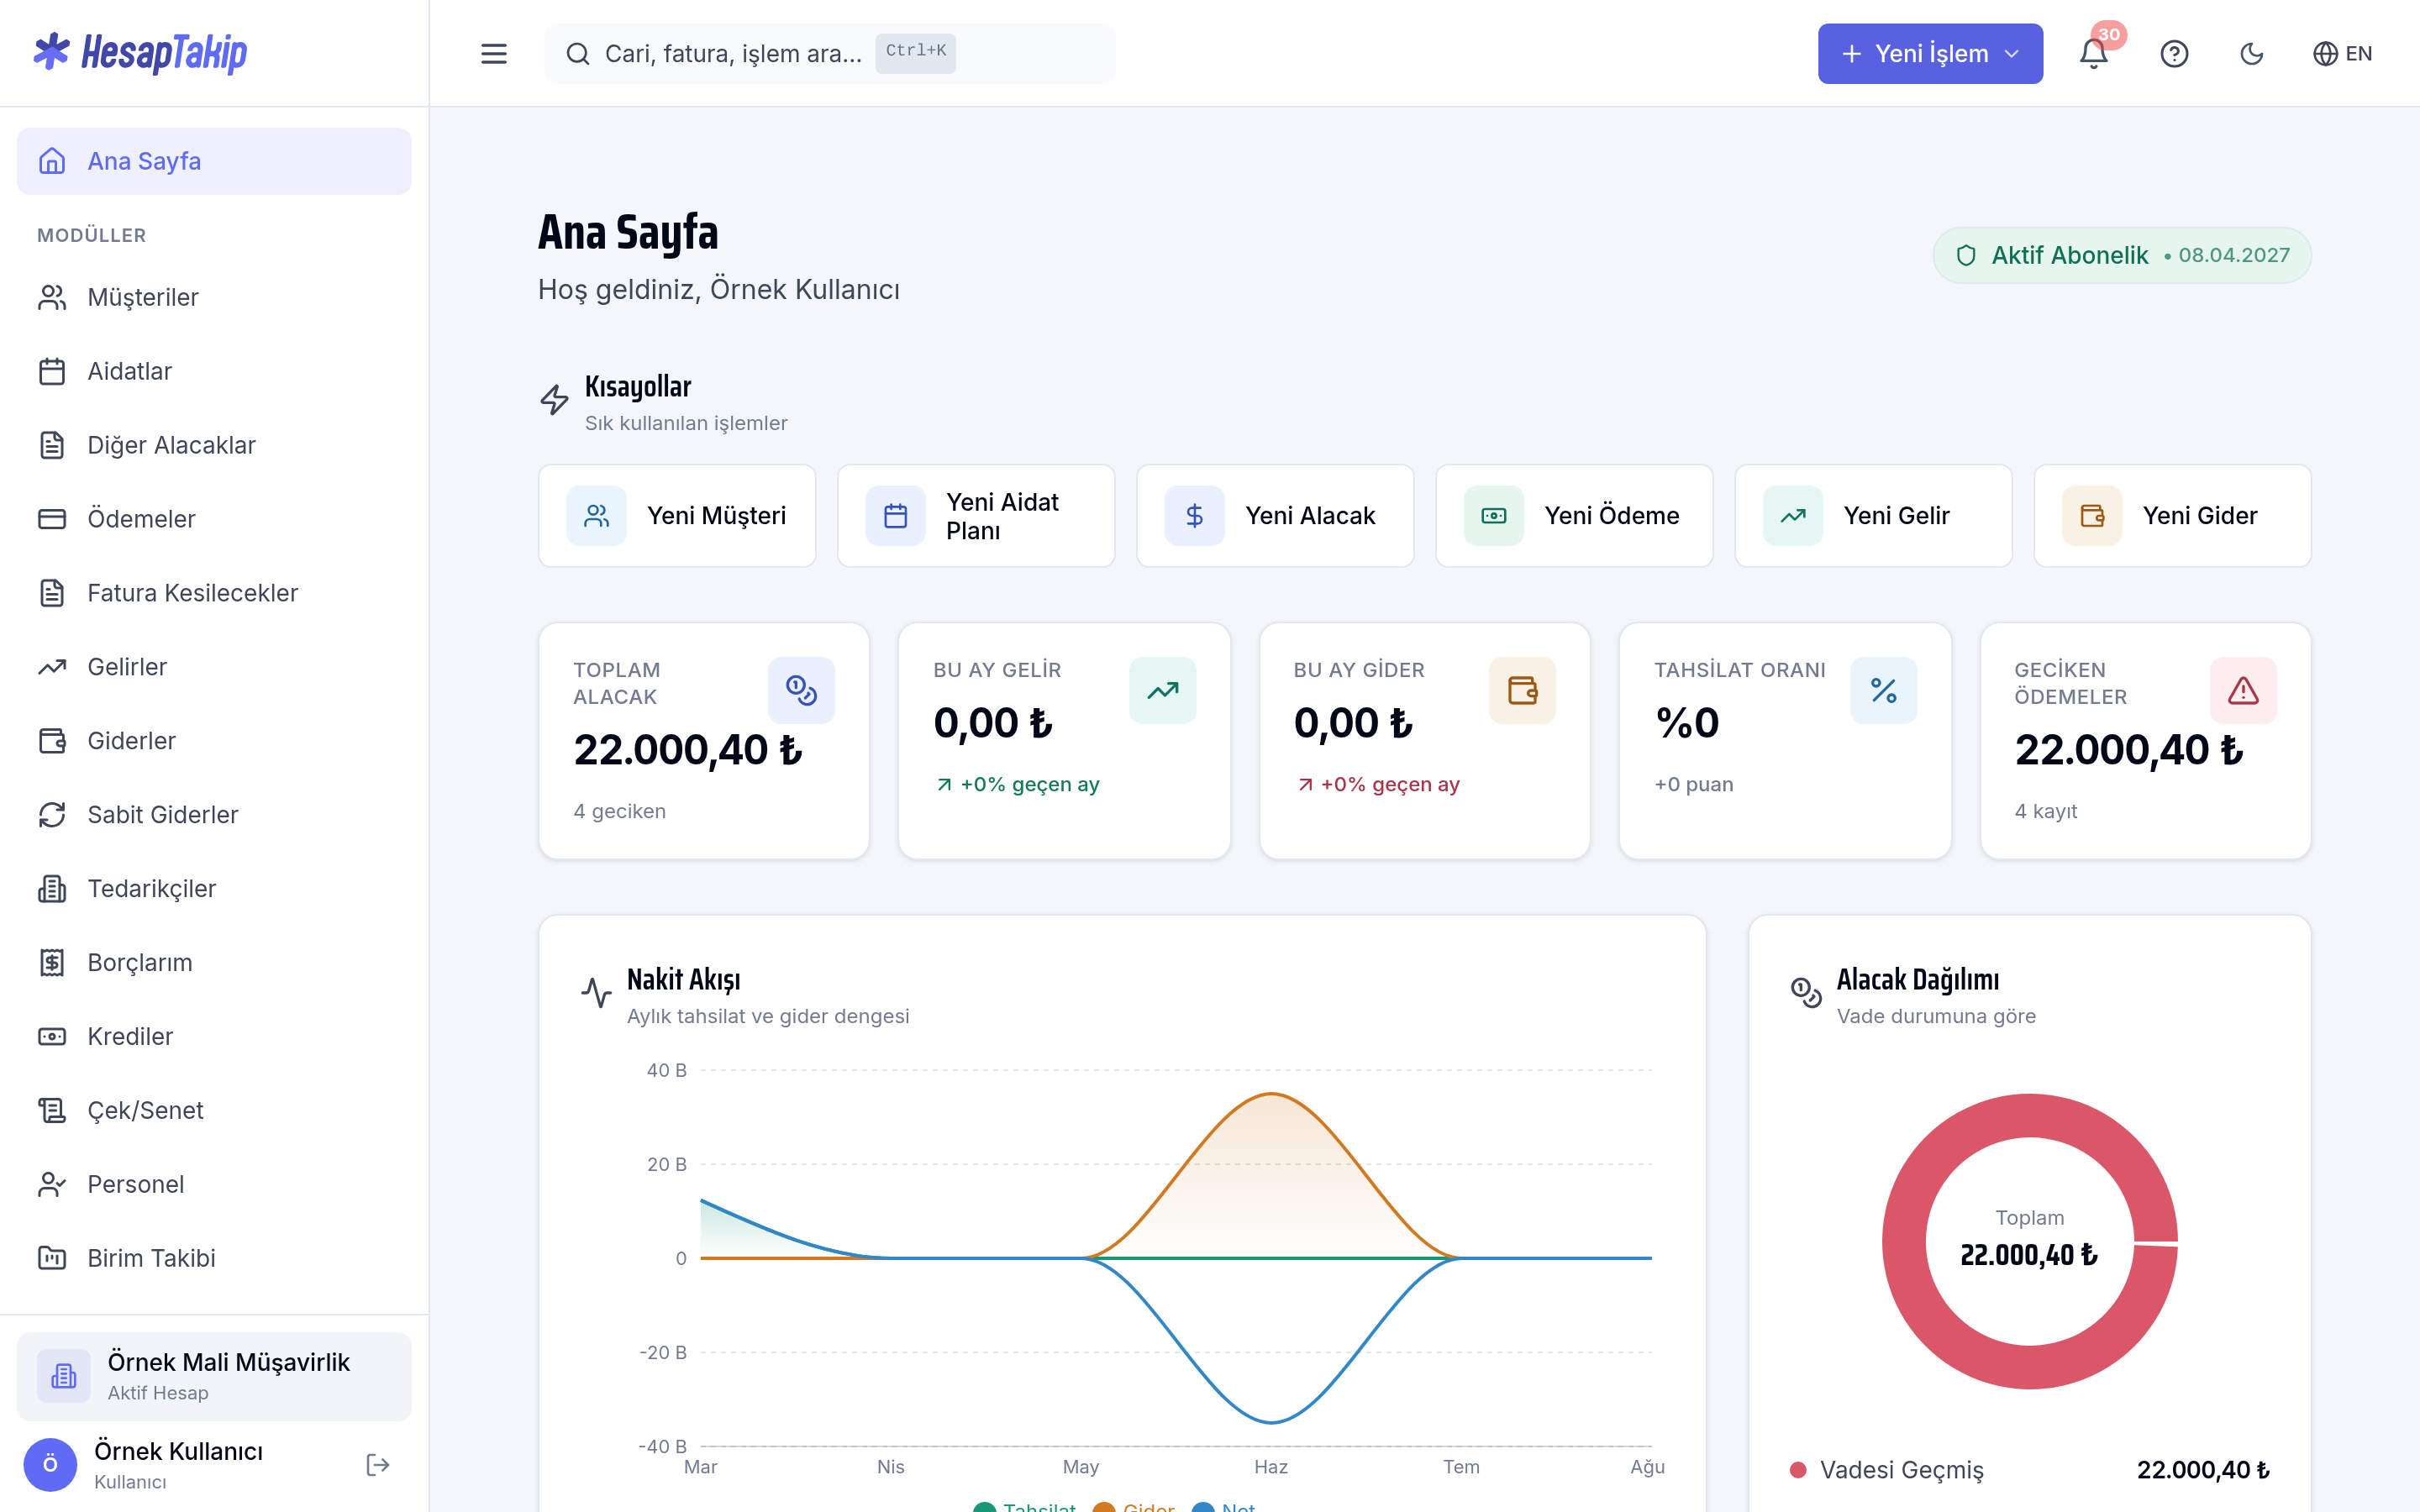The image size is (2420, 1512).
Task: Open Sabit Giderler in sidebar
Action: click(x=214, y=815)
